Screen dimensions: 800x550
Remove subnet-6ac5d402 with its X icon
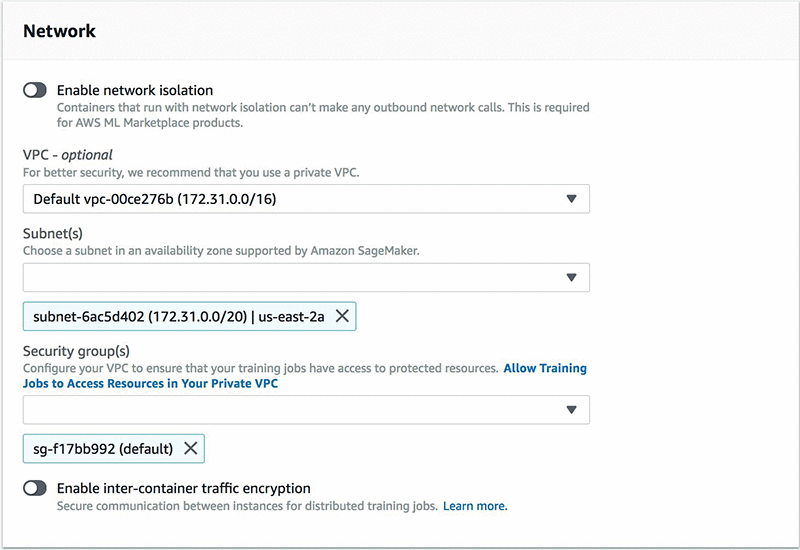341,316
